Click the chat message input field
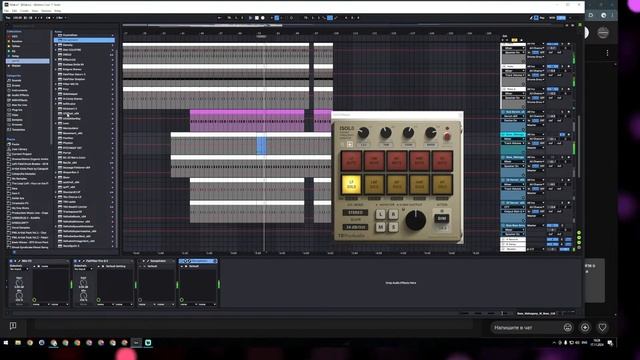Screen dimensions: 640x360 click(x=526, y=327)
